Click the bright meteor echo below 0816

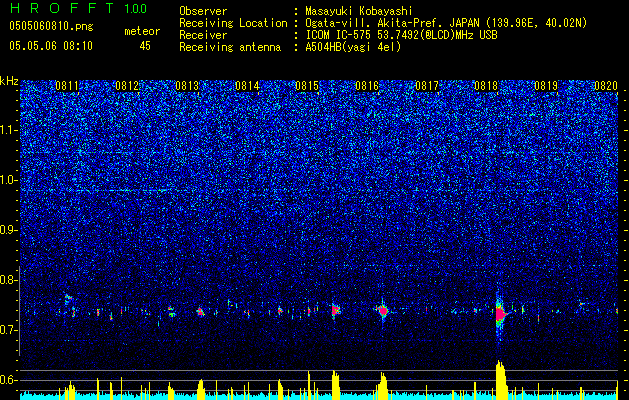pyautogui.click(x=383, y=311)
